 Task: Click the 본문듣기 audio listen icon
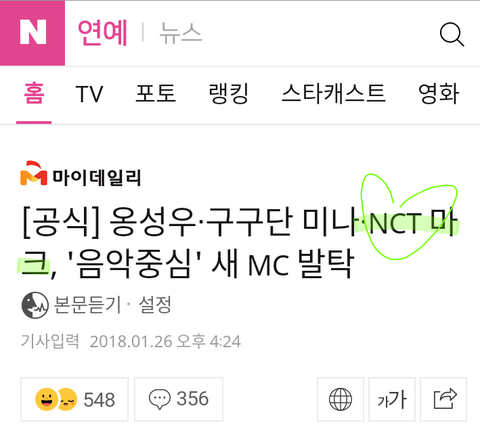coord(35,305)
